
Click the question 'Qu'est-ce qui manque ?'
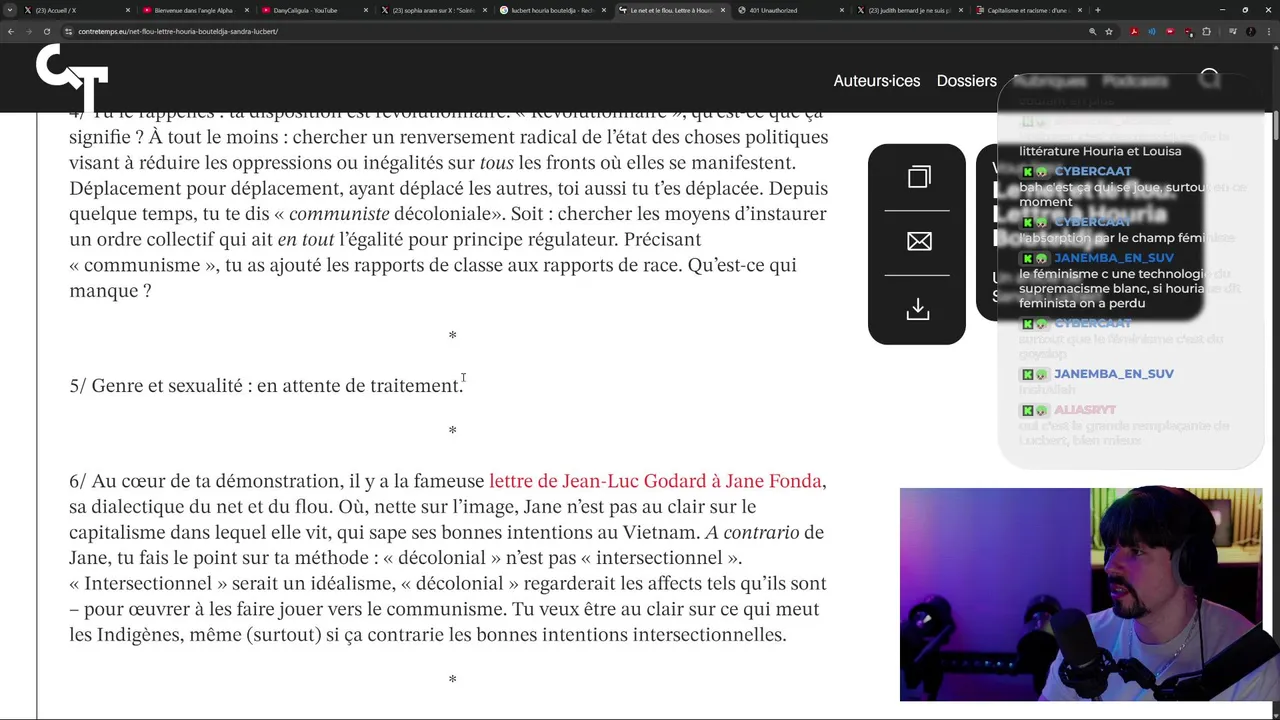pos(433,278)
